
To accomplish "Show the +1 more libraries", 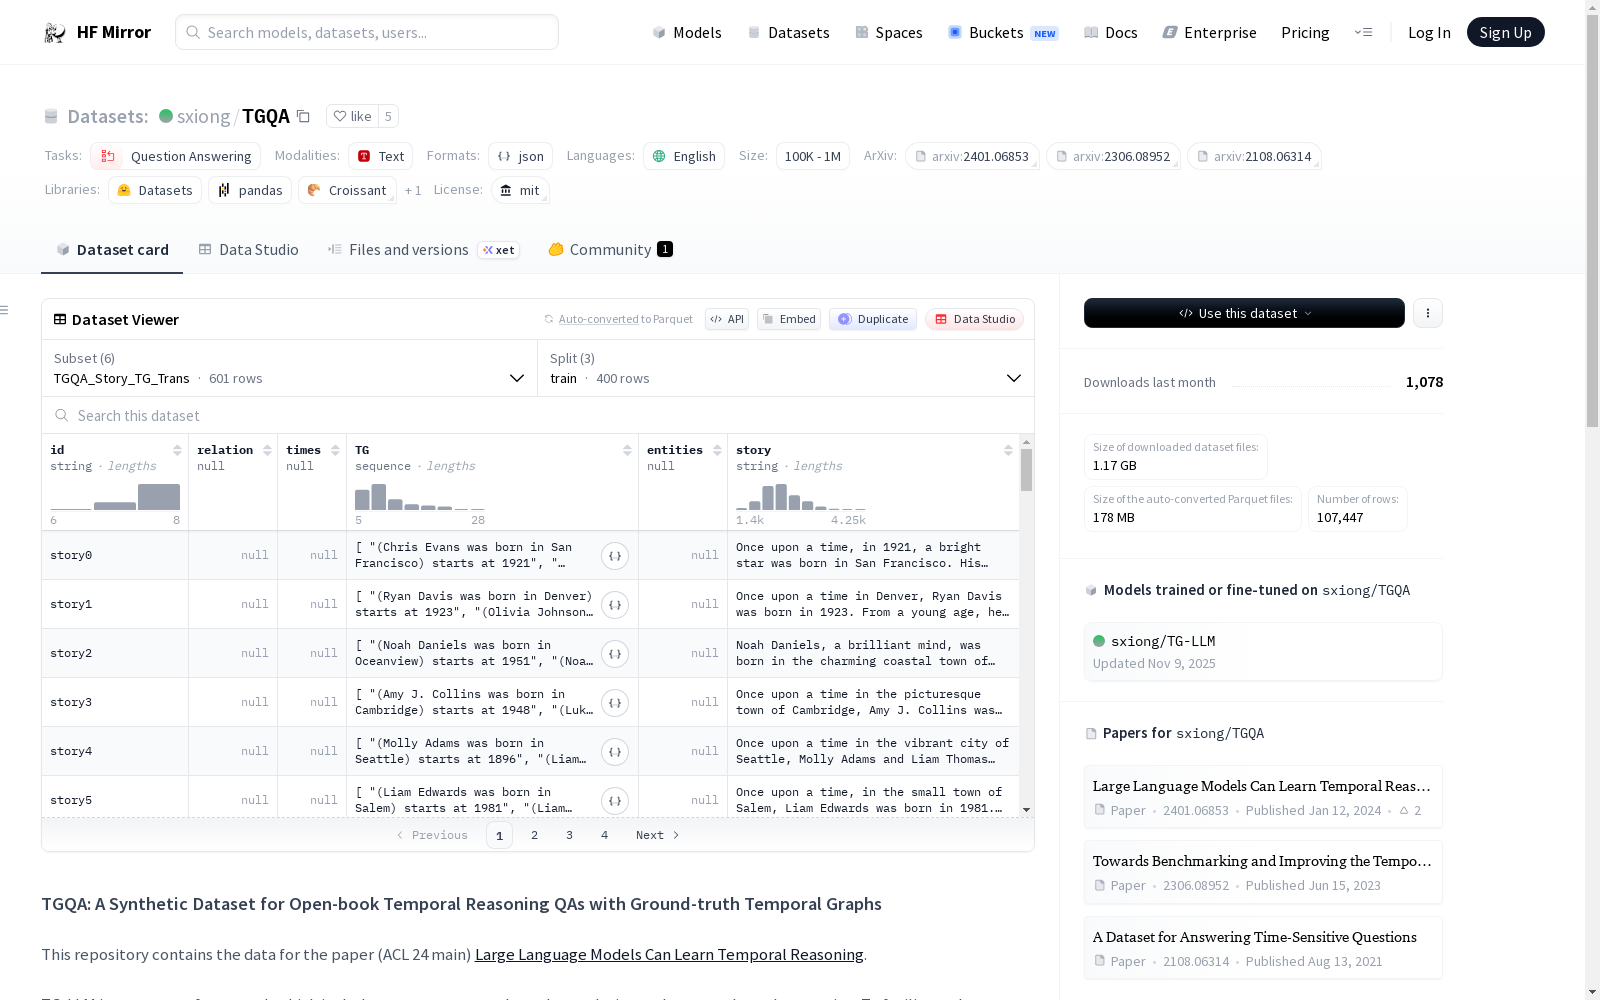I will tap(413, 190).
